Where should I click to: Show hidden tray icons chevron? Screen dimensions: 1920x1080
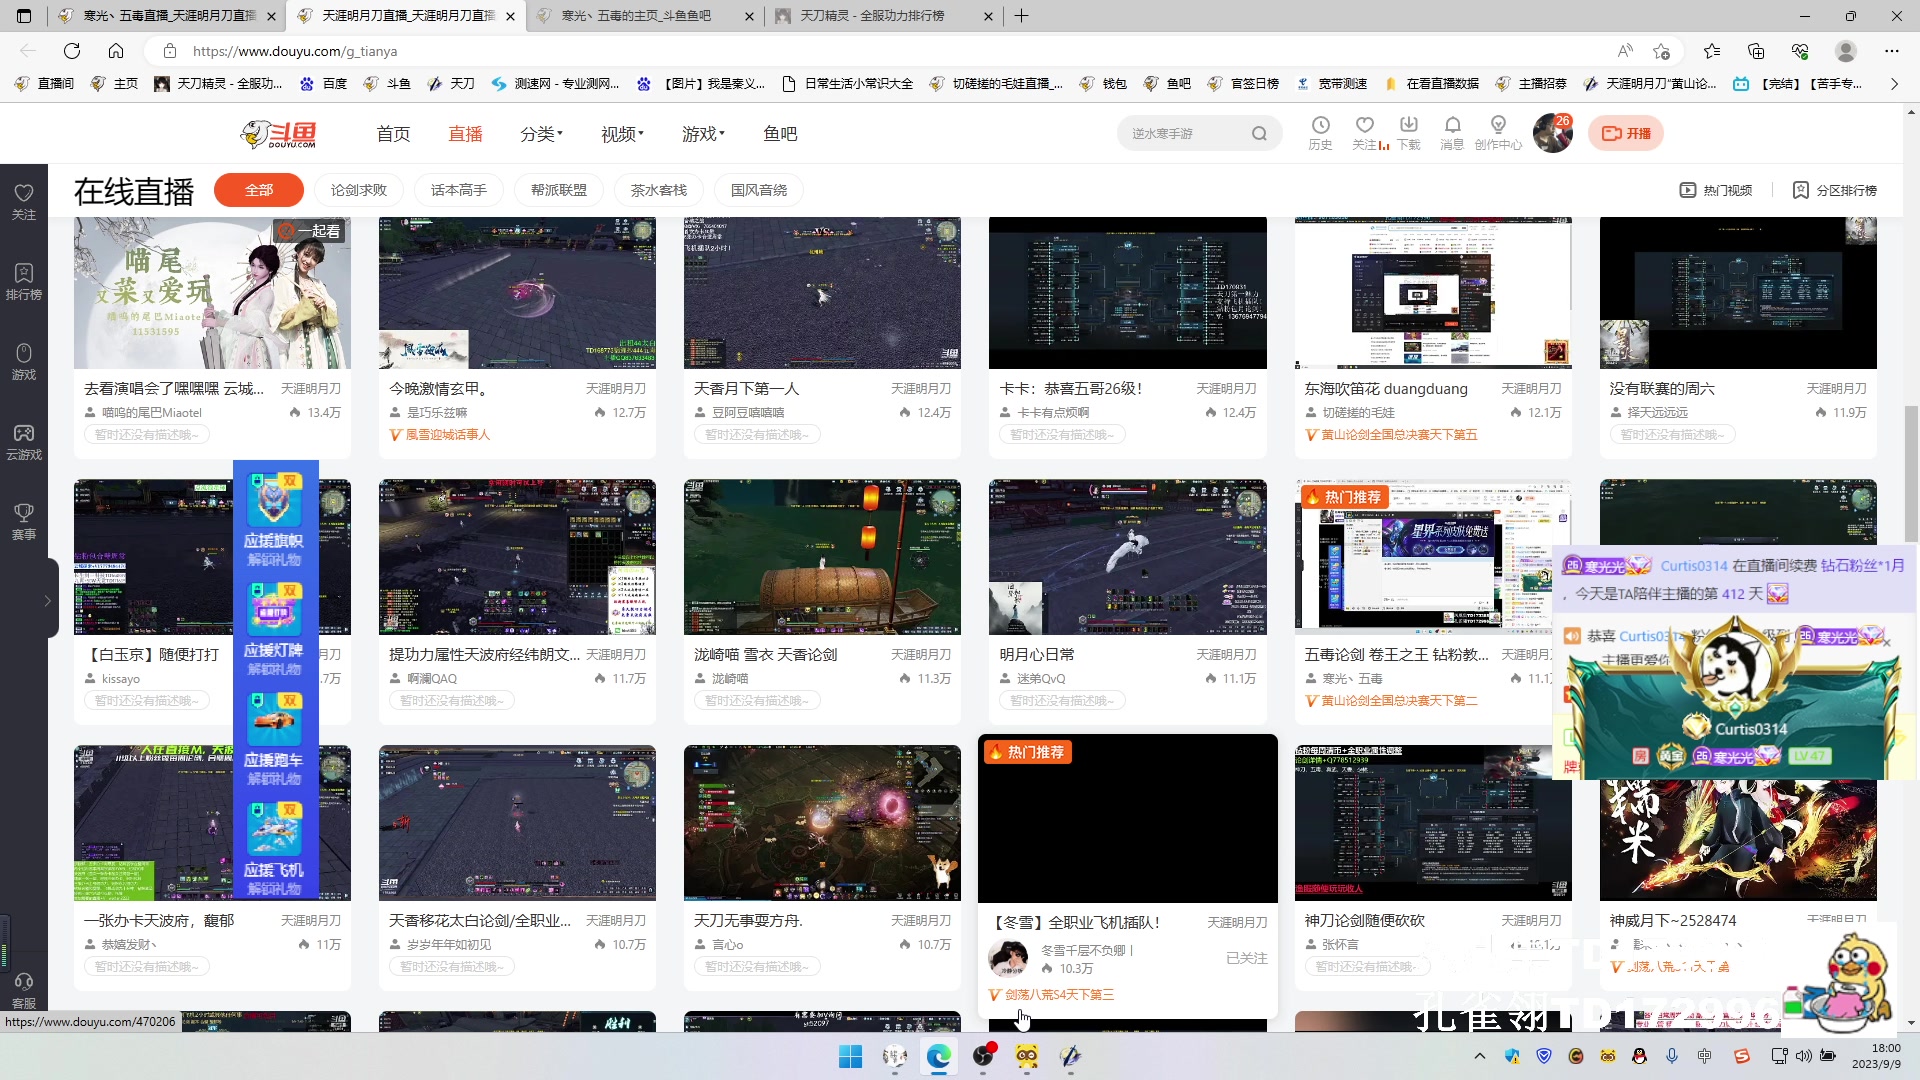click(x=1480, y=1056)
